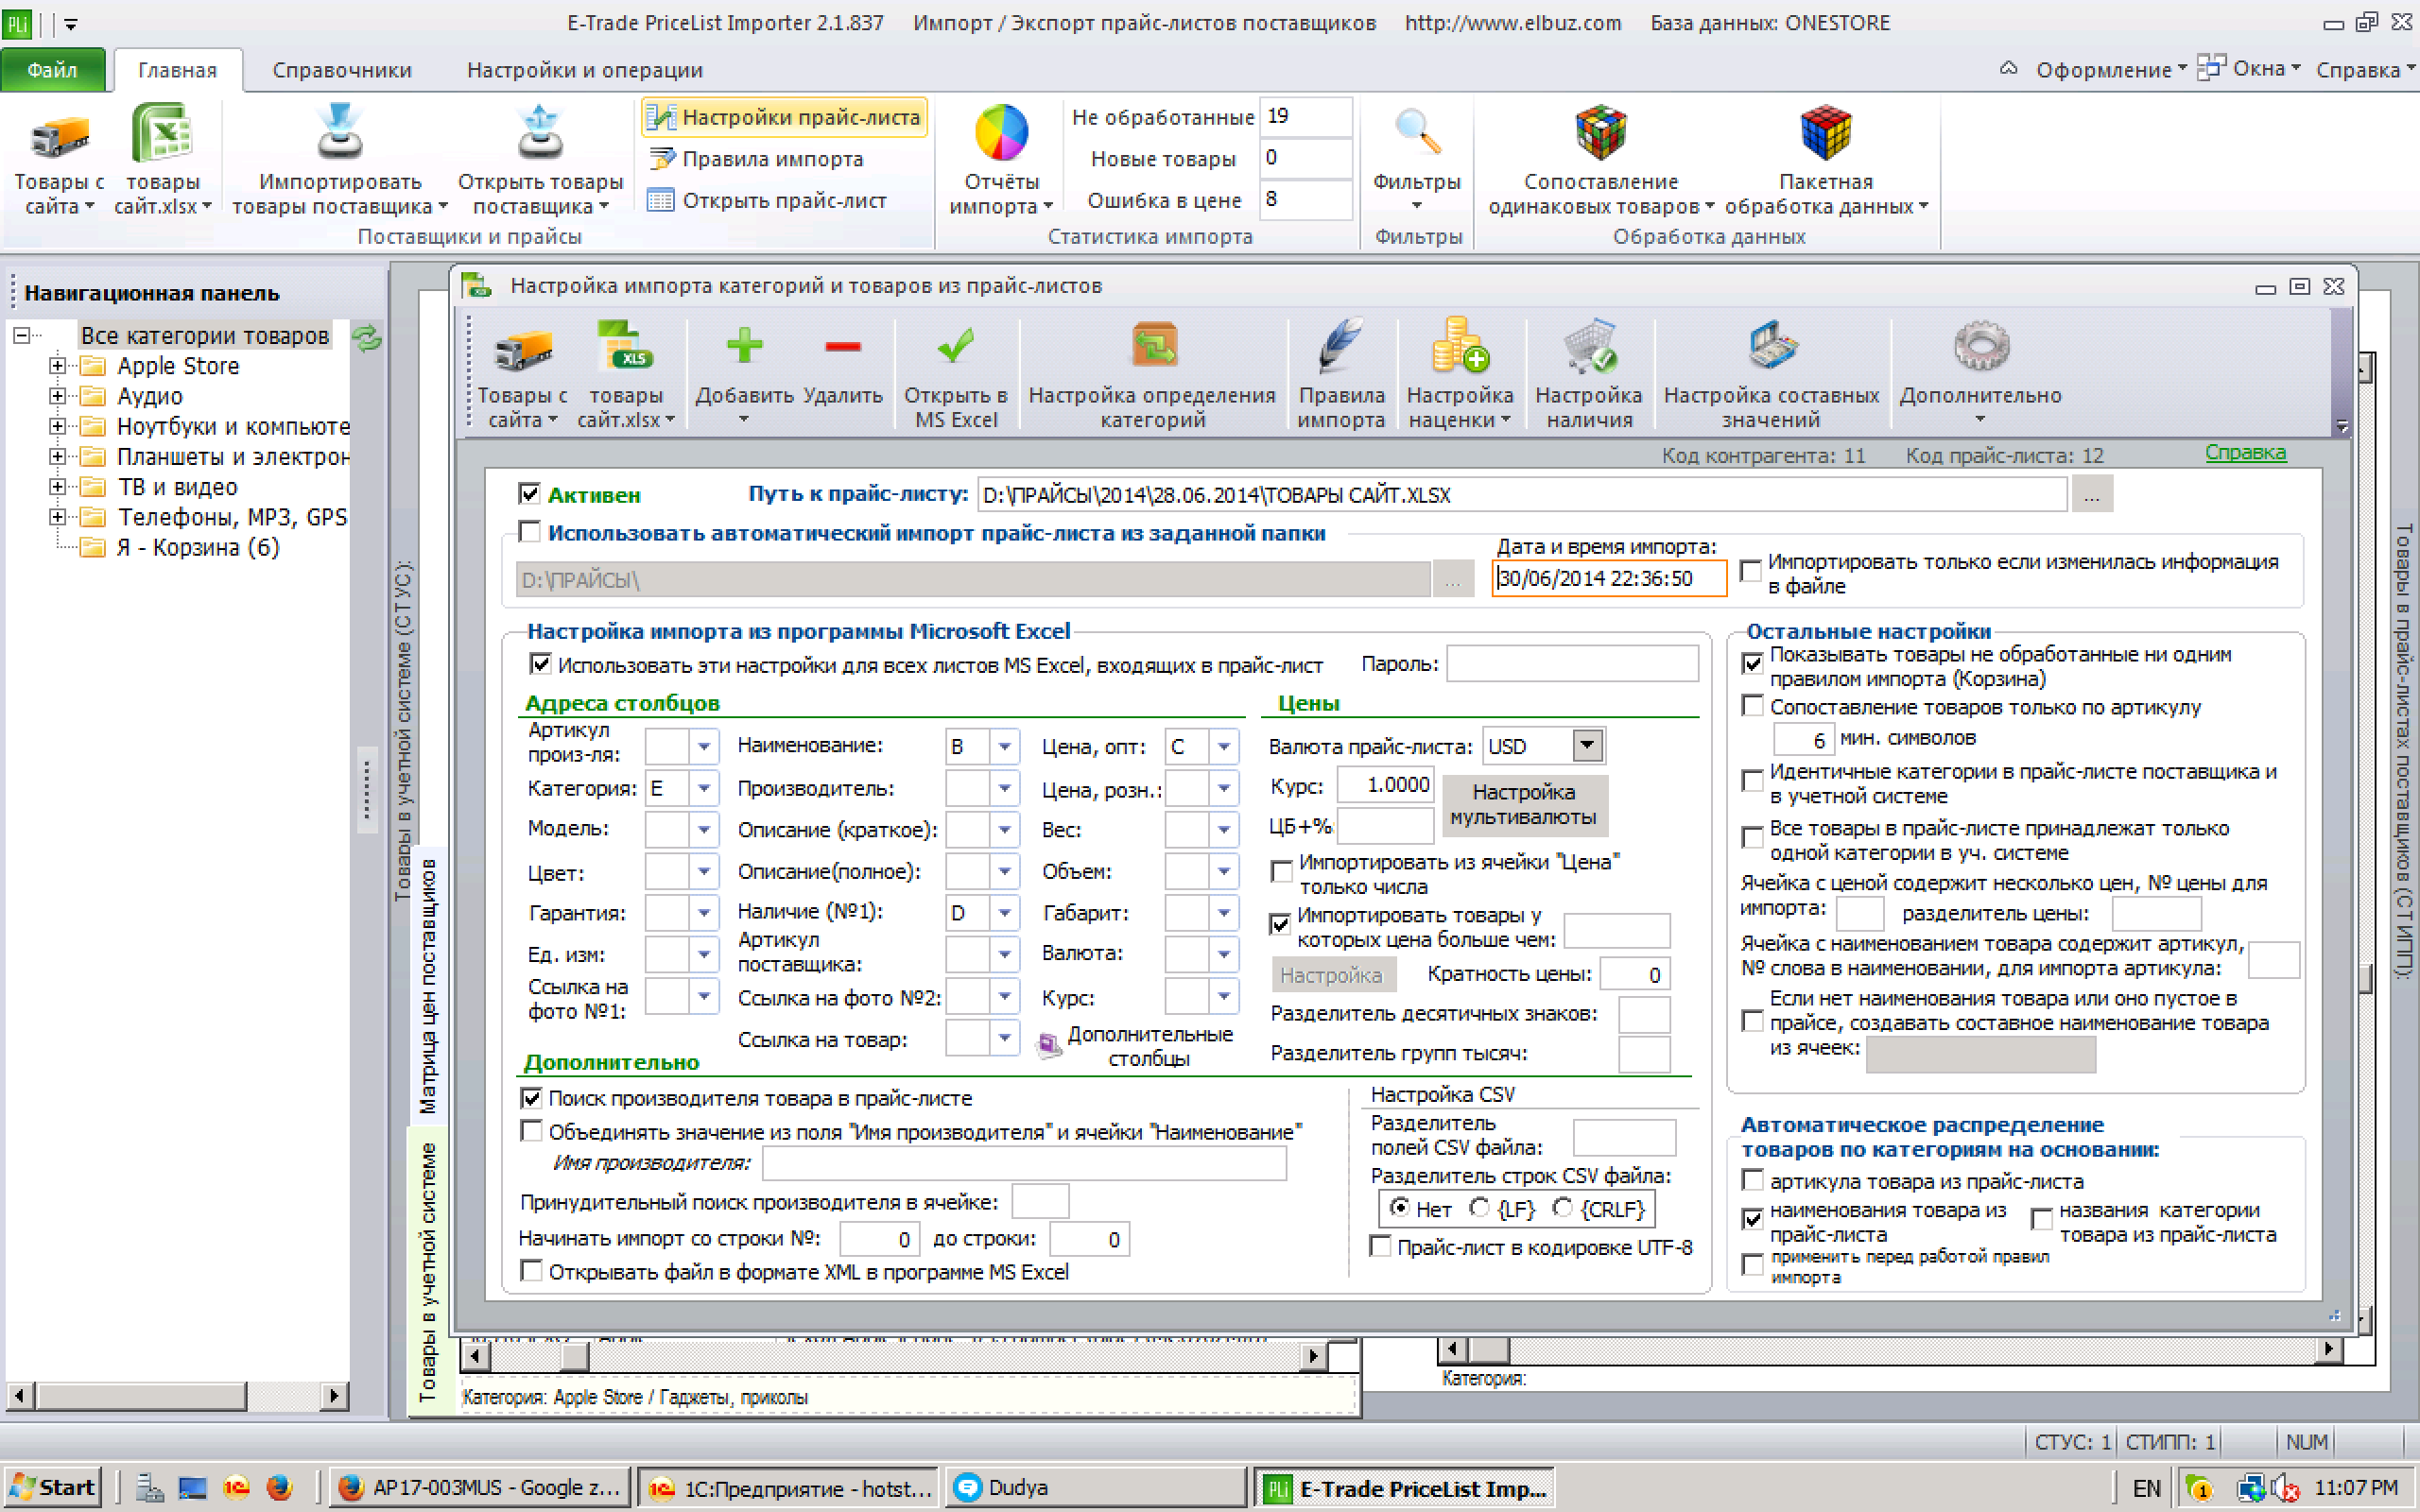Open Настройка составных значений icon
2420x1512 pixels.
click(1771, 375)
